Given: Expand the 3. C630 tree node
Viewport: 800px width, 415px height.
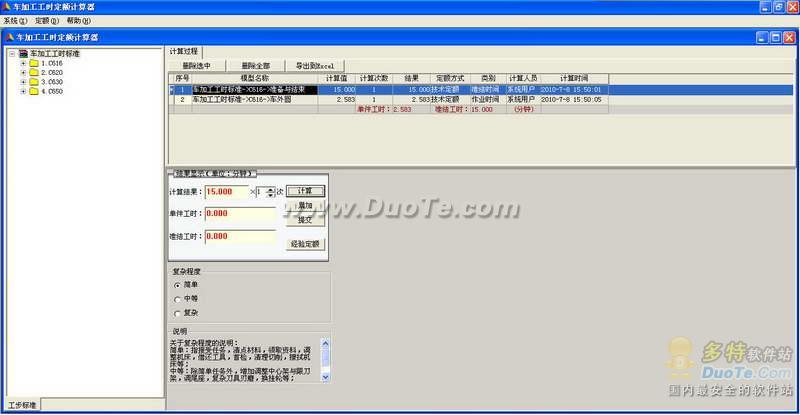Looking at the screenshot, I should [x=22, y=82].
